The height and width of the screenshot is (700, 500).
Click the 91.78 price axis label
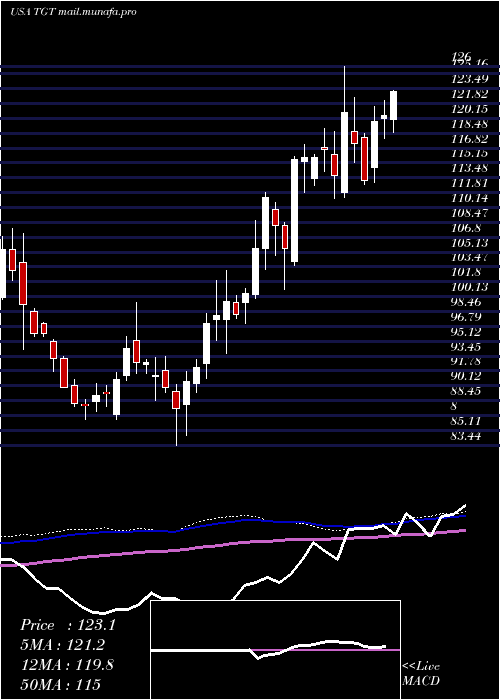(x=466, y=361)
